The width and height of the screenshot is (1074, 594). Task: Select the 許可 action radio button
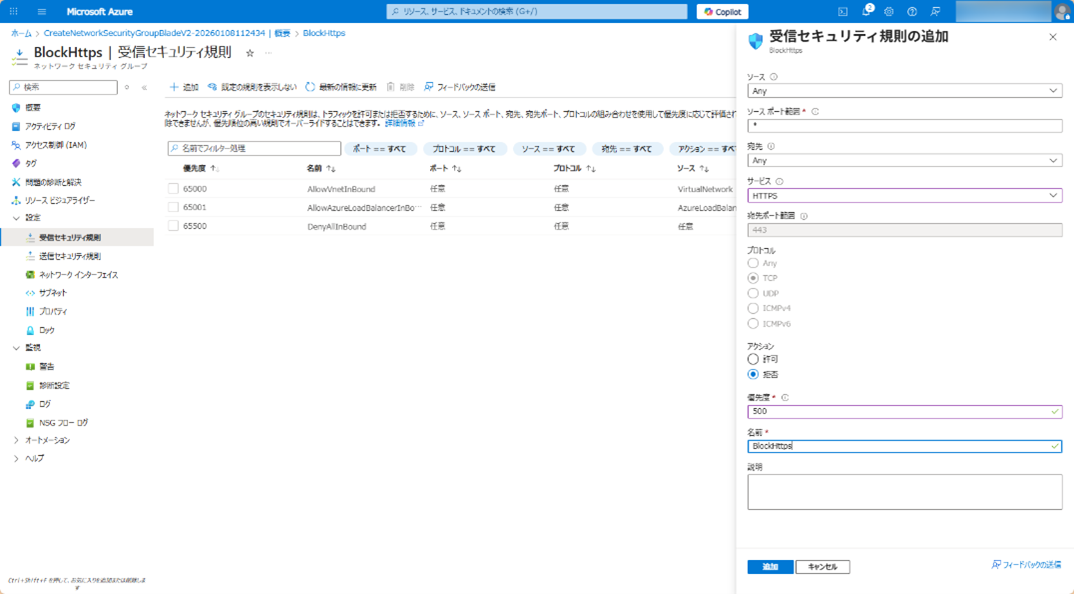[x=753, y=359]
